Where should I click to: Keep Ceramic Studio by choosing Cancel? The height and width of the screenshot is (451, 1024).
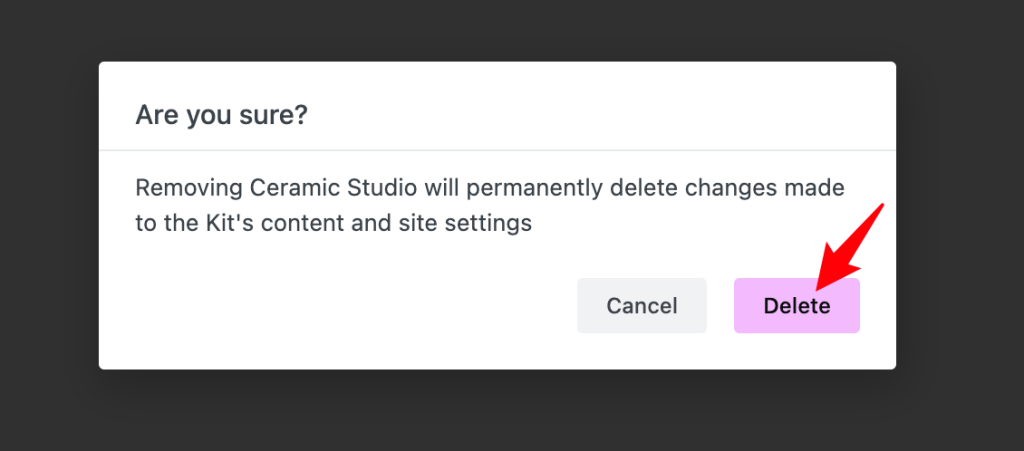[x=642, y=305]
